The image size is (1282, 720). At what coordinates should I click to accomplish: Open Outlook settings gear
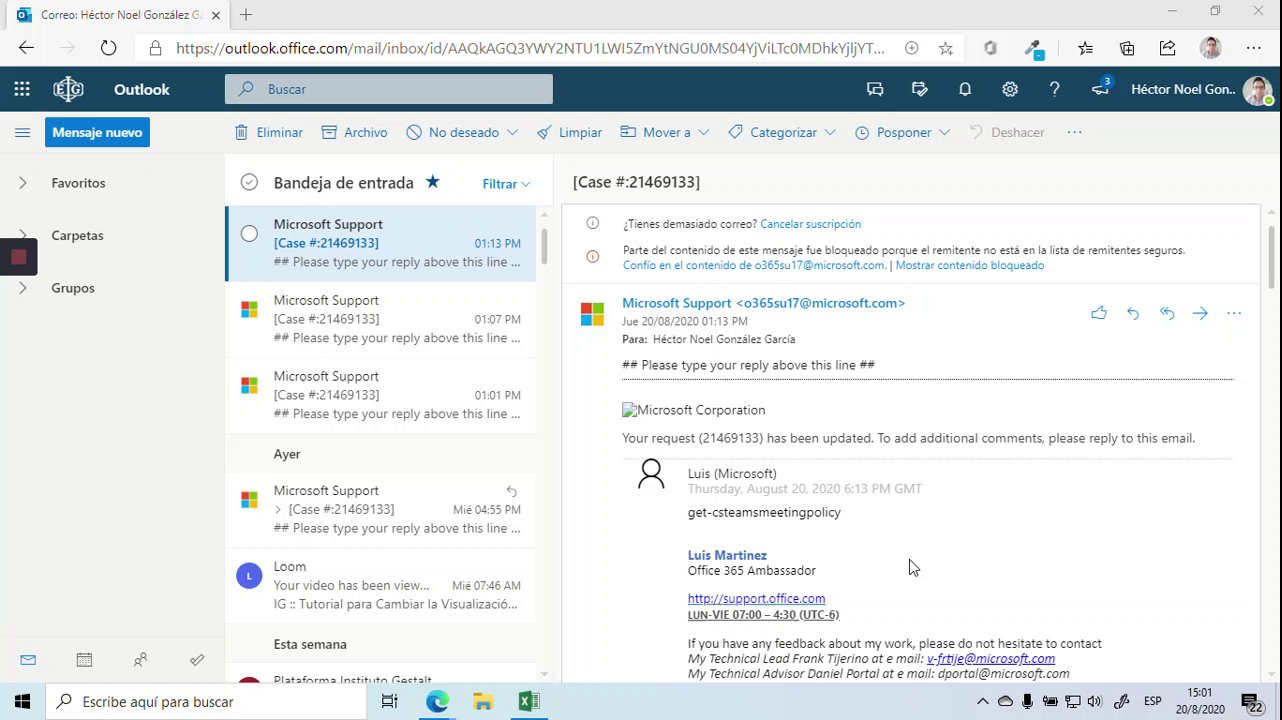(x=1010, y=89)
